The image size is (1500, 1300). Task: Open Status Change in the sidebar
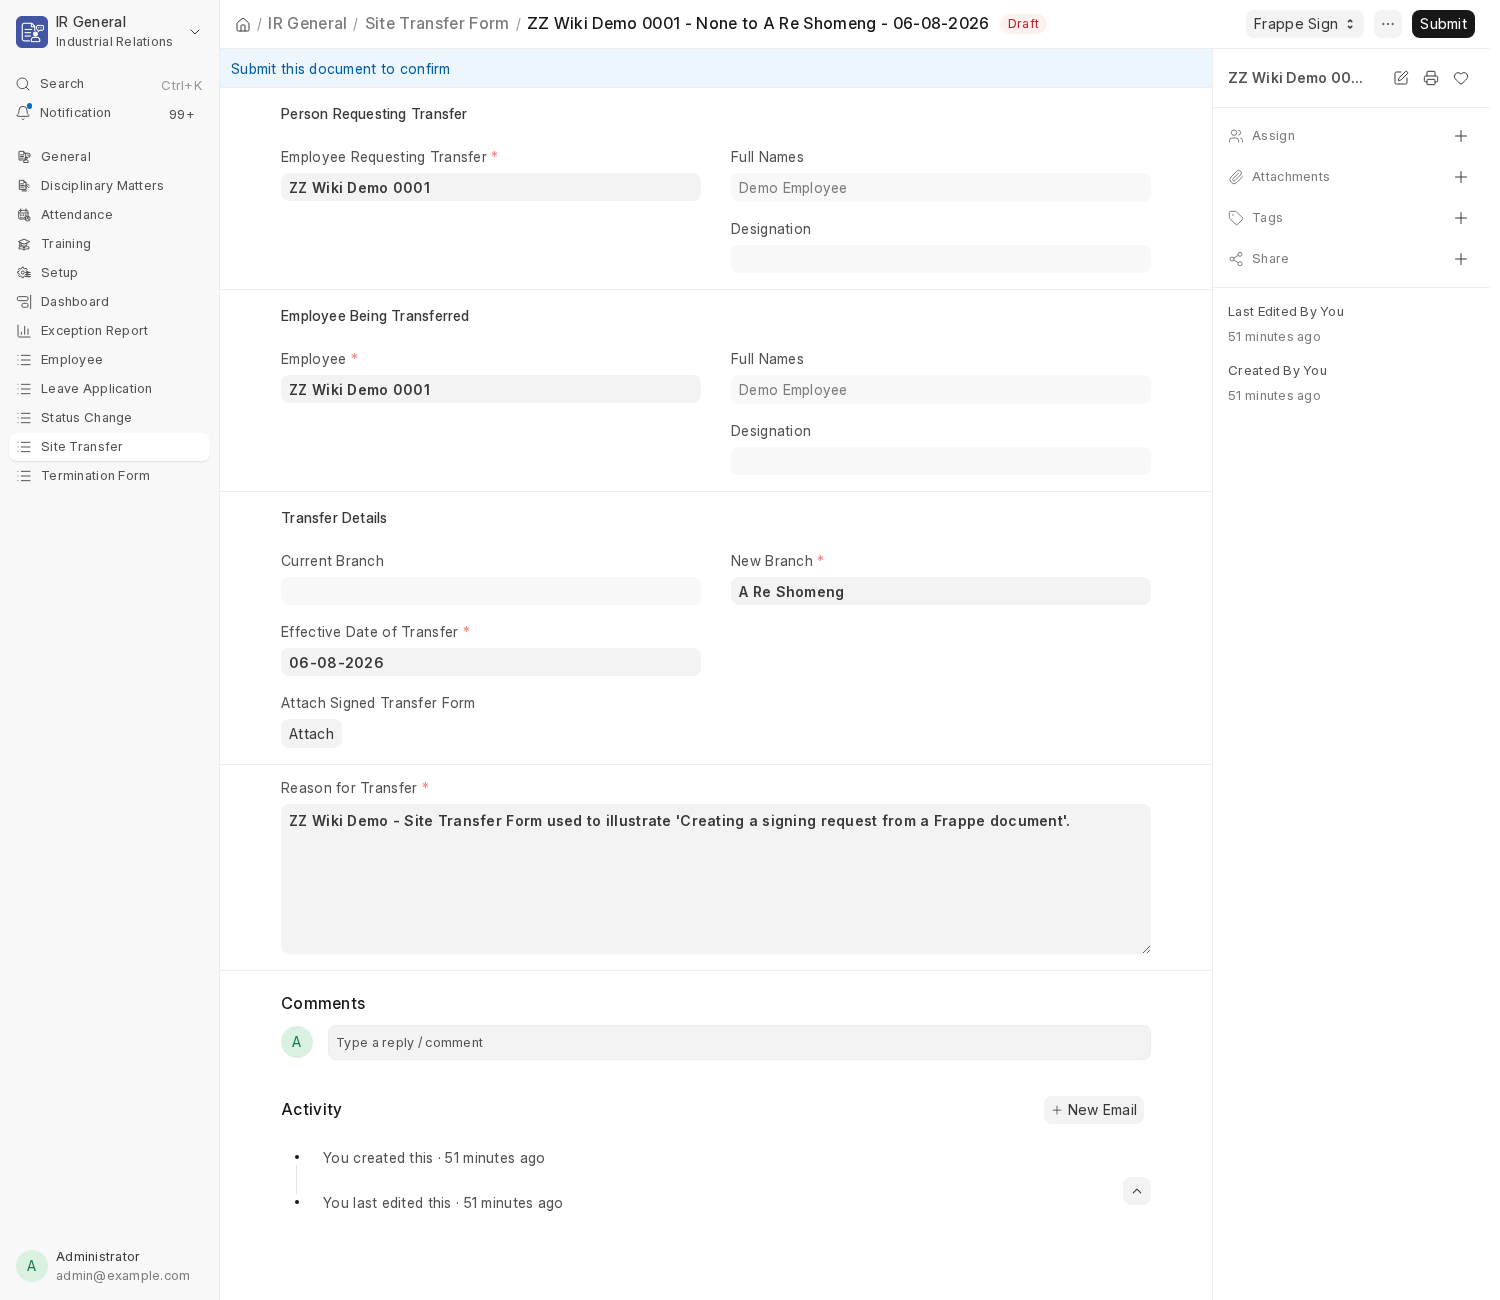click(x=109, y=418)
